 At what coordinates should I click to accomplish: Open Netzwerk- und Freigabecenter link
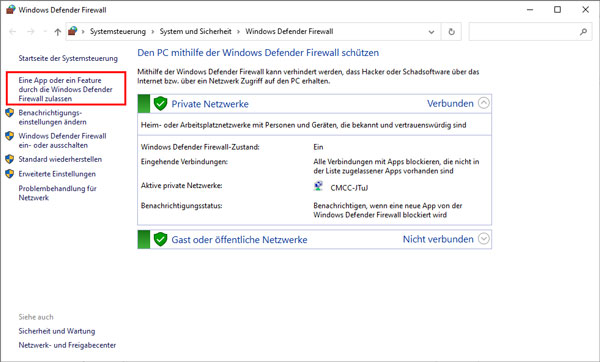point(67,345)
